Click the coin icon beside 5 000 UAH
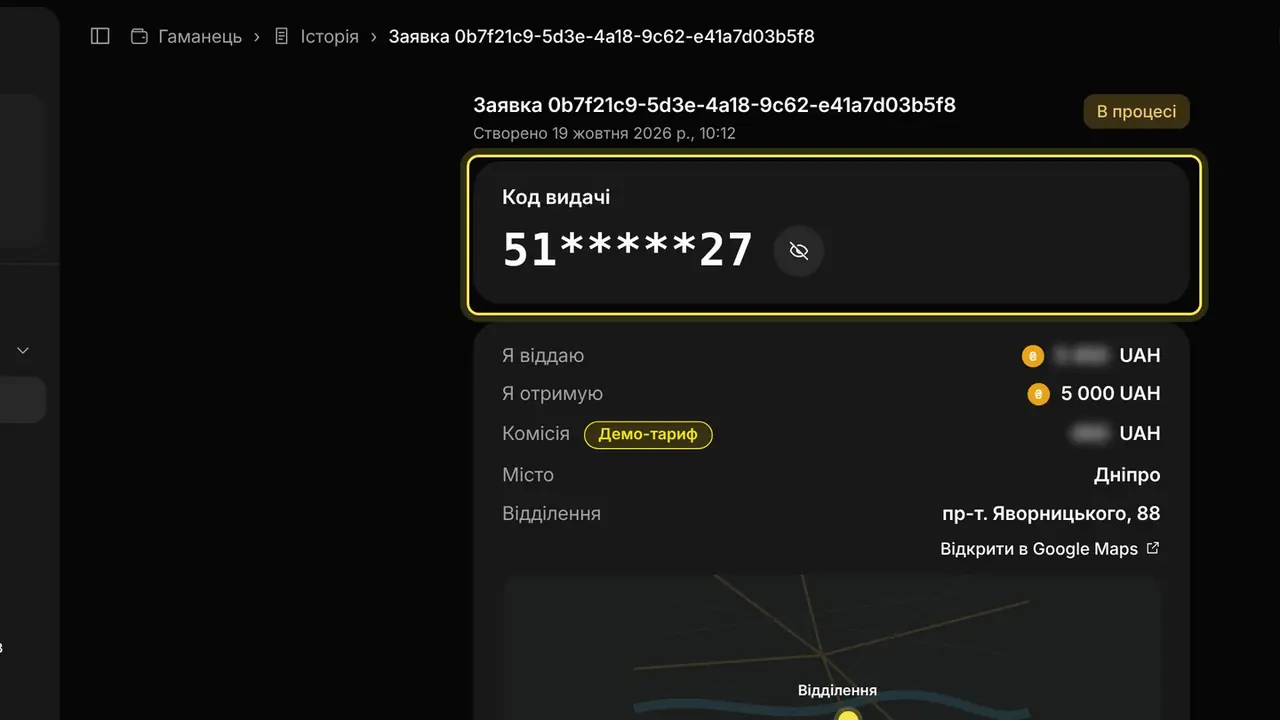The image size is (1280, 720). [x=1038, y=395]
